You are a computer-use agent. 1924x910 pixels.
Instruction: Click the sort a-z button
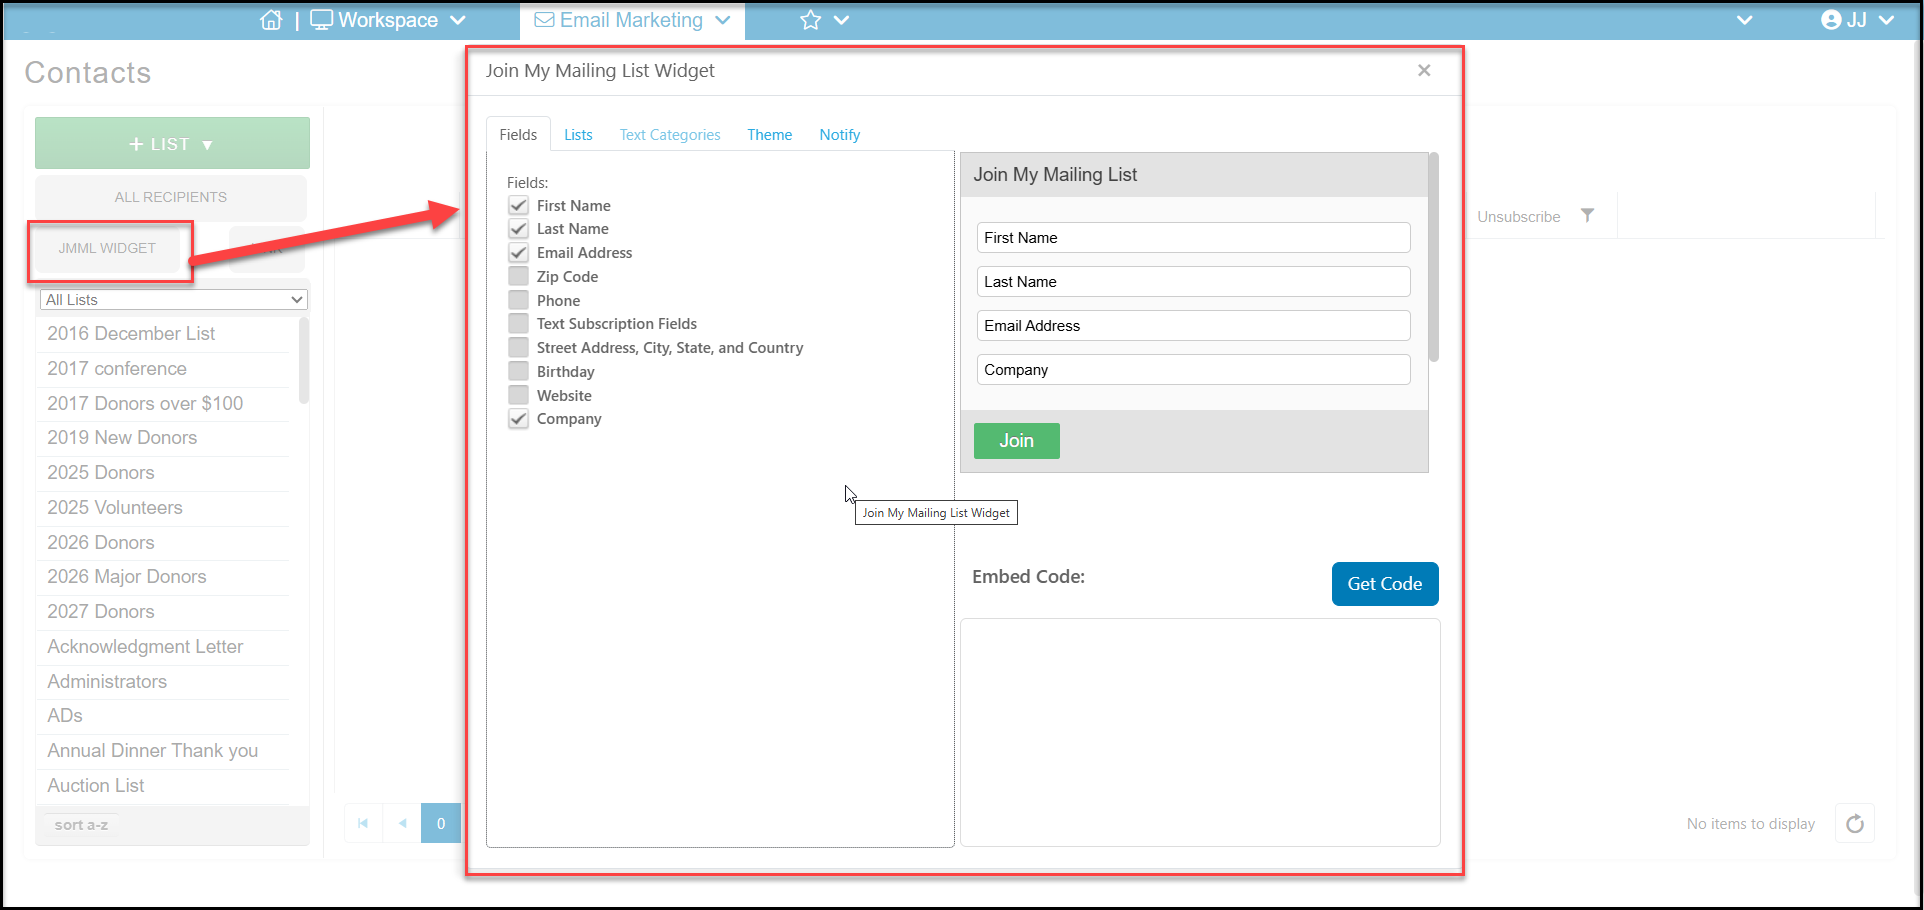[81, 825]
